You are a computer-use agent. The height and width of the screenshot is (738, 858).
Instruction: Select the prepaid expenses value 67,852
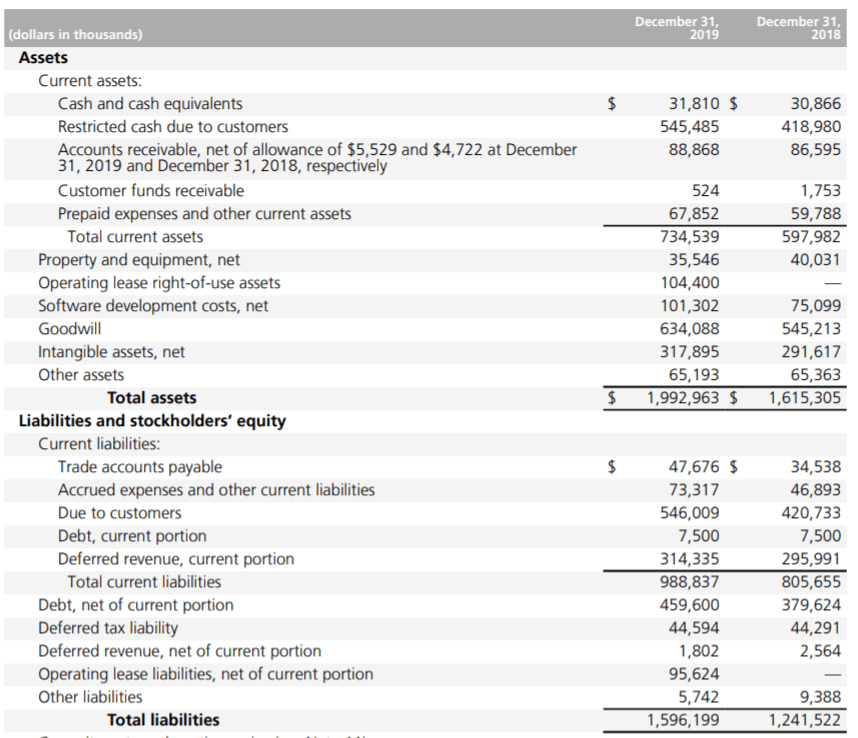coord(694,213)
